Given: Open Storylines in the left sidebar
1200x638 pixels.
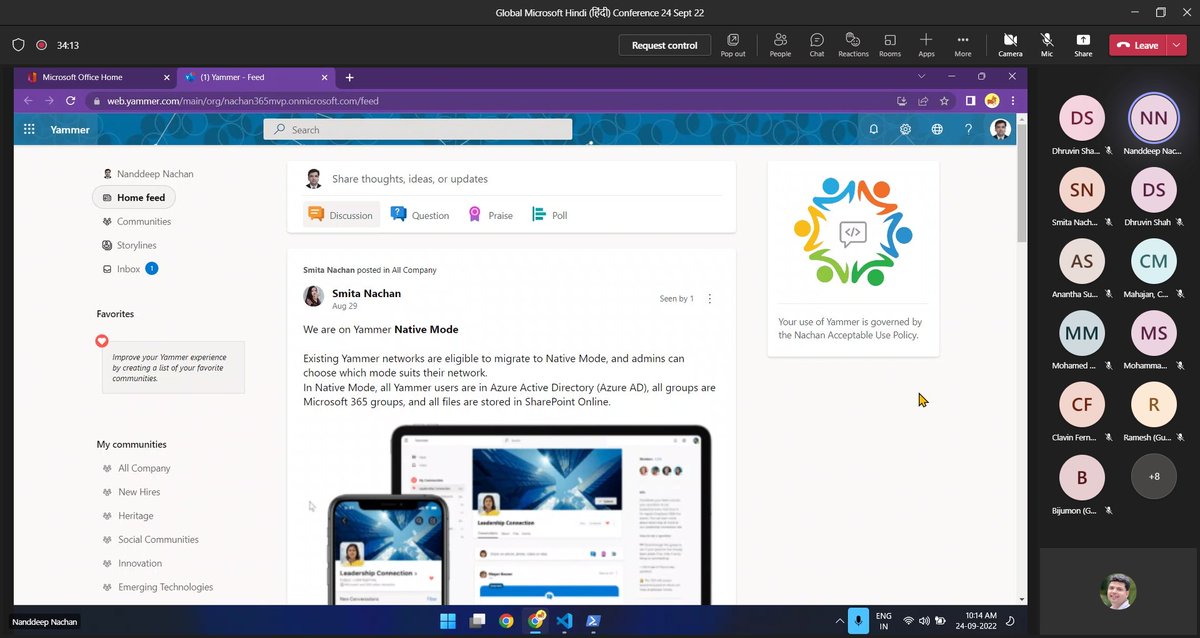Looking at the screenshot, I should pyautogui.click(x=130, y=245).
